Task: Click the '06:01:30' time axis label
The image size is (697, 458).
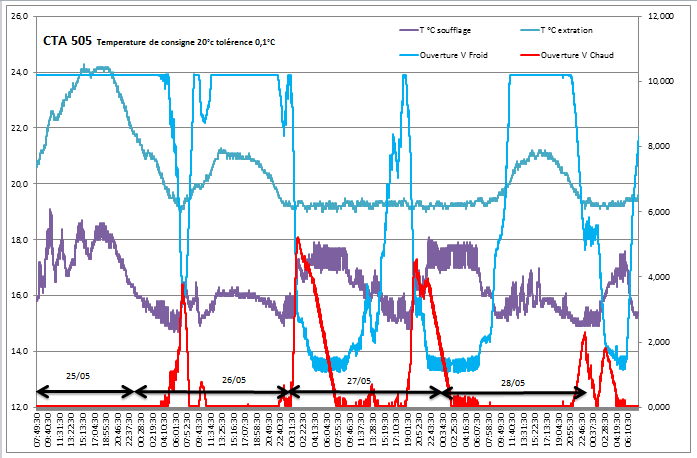Action: tap(176, 430)
